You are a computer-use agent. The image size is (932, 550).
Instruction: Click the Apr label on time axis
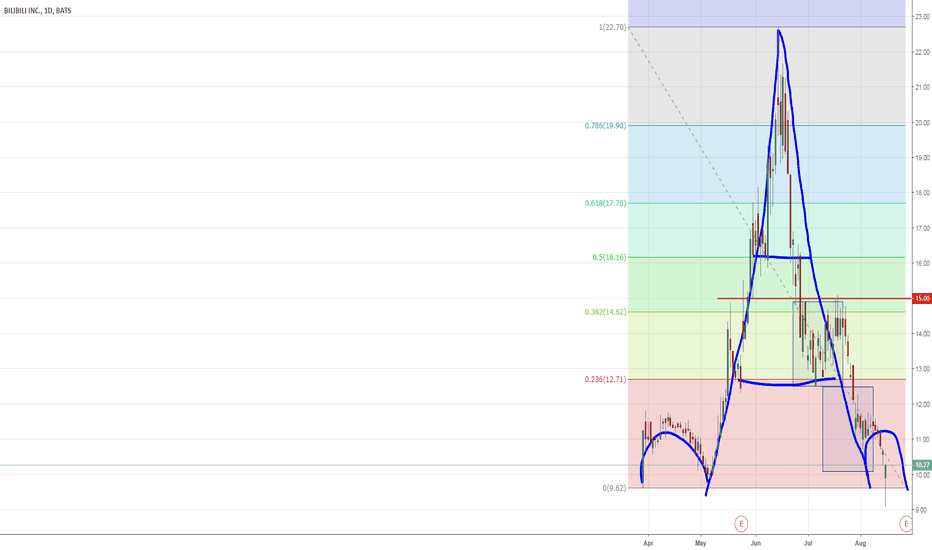[648, 543]
